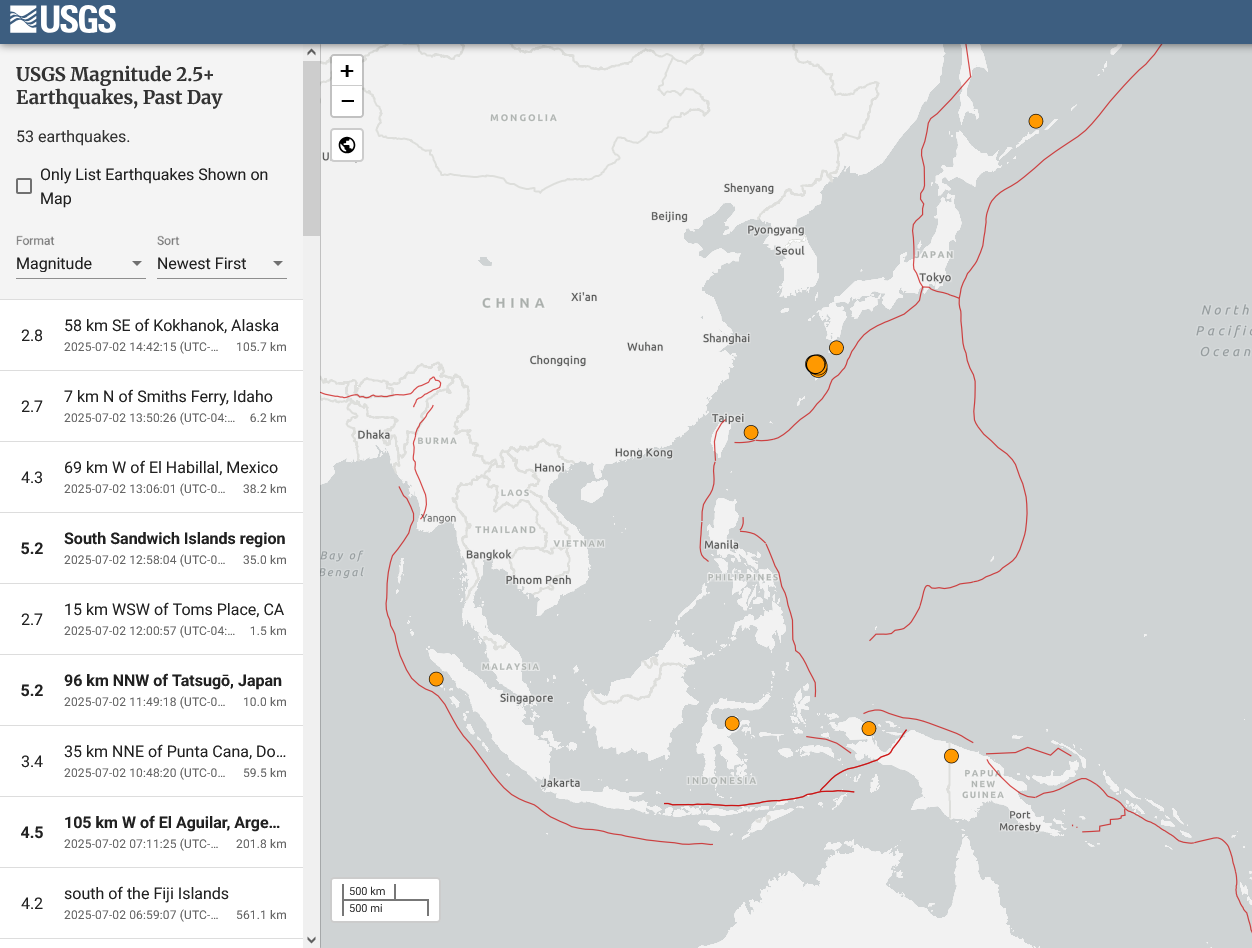Viewport: 1252px width, 948px height.
Task: Select the earthquake marker east of Taipei
Action: (x=751, y=432)
